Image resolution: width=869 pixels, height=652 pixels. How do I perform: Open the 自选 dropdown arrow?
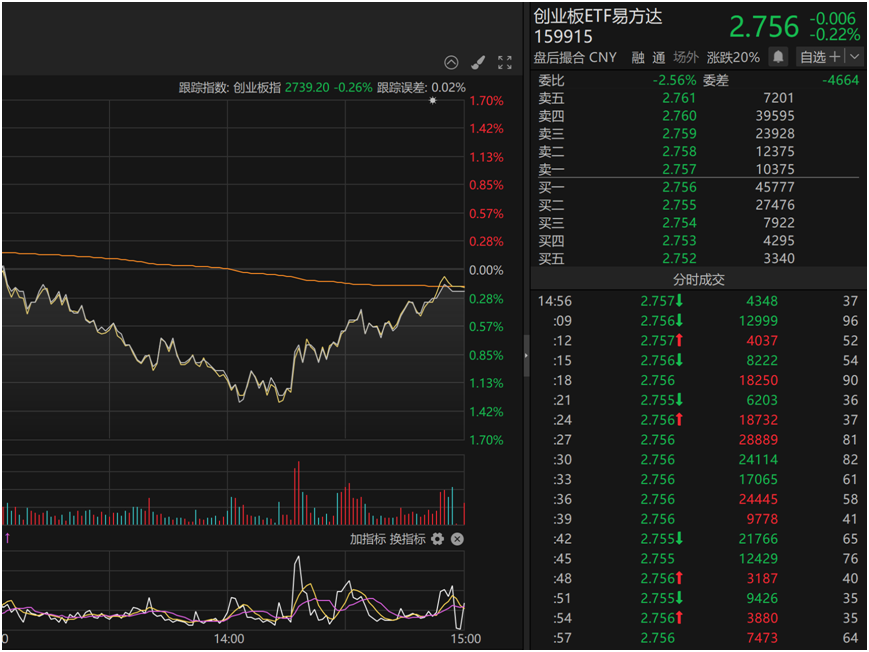pos(854,57)
